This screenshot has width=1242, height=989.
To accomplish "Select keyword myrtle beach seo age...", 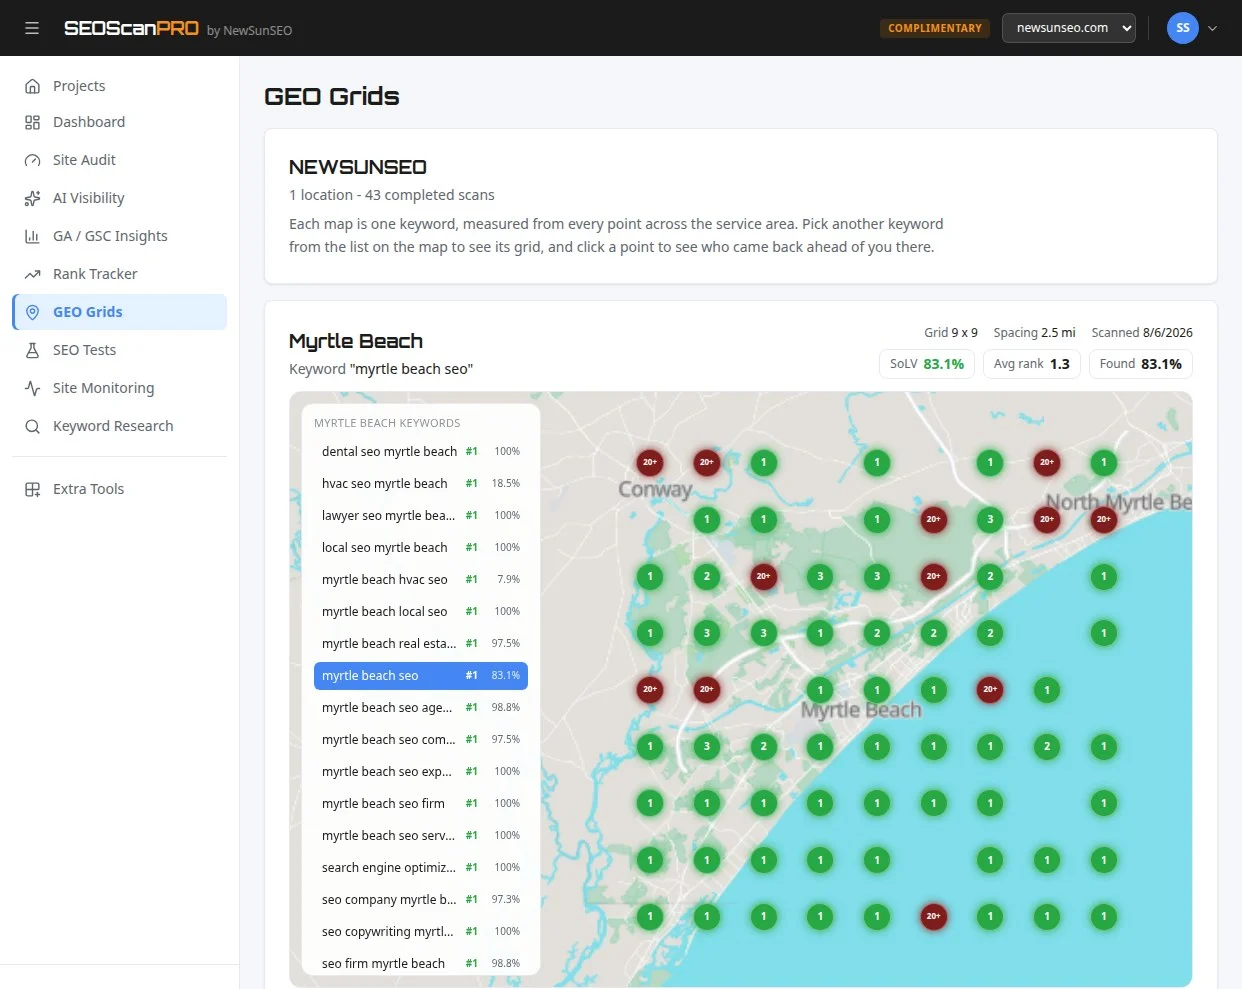I will tap(421, 708).
